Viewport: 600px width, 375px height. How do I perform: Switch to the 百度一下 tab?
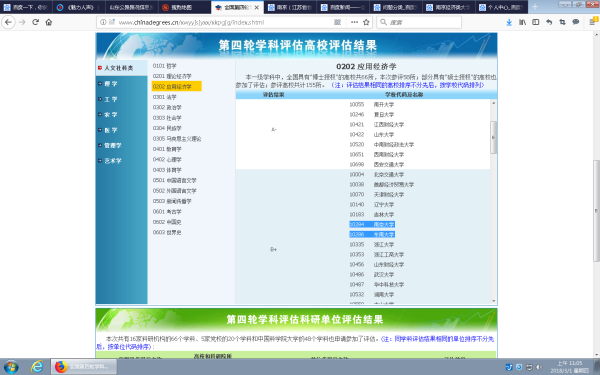[26, 7]
